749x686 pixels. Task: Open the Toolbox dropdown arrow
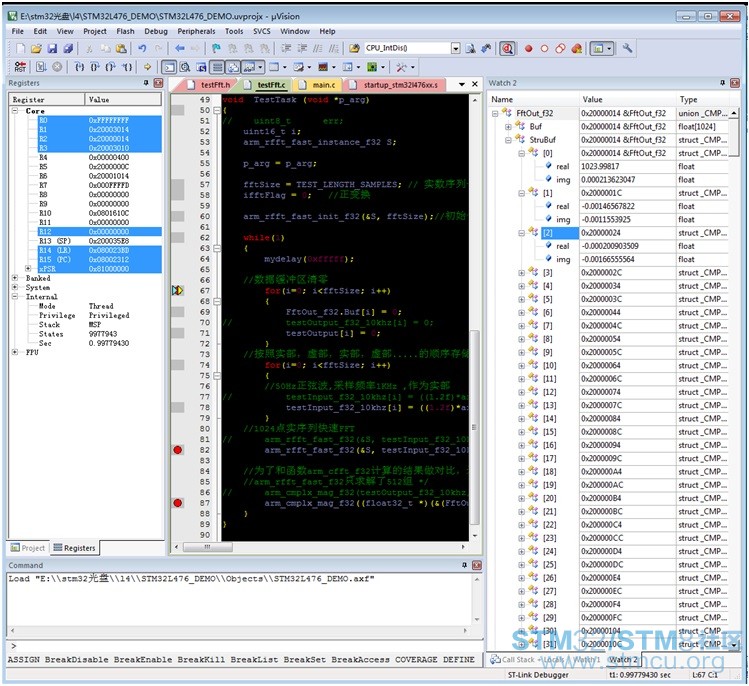coord(413,67)
